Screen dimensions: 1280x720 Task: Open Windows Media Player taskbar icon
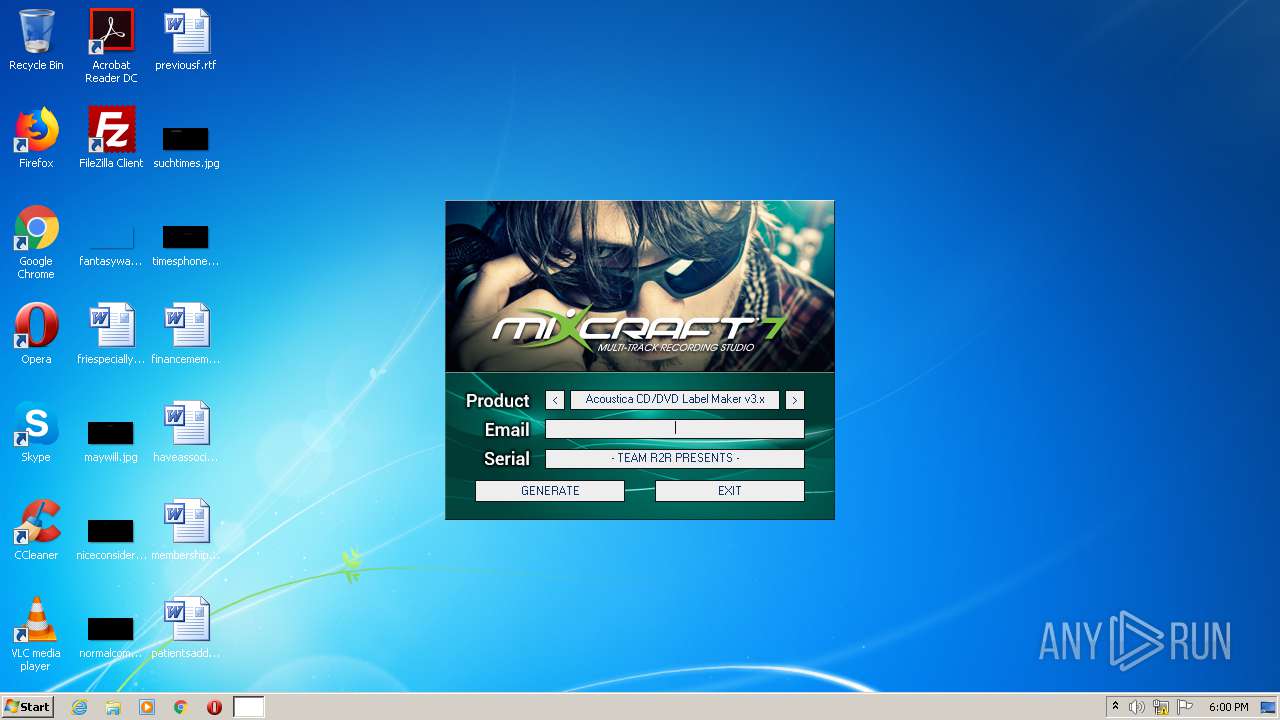tap(147, 707)
